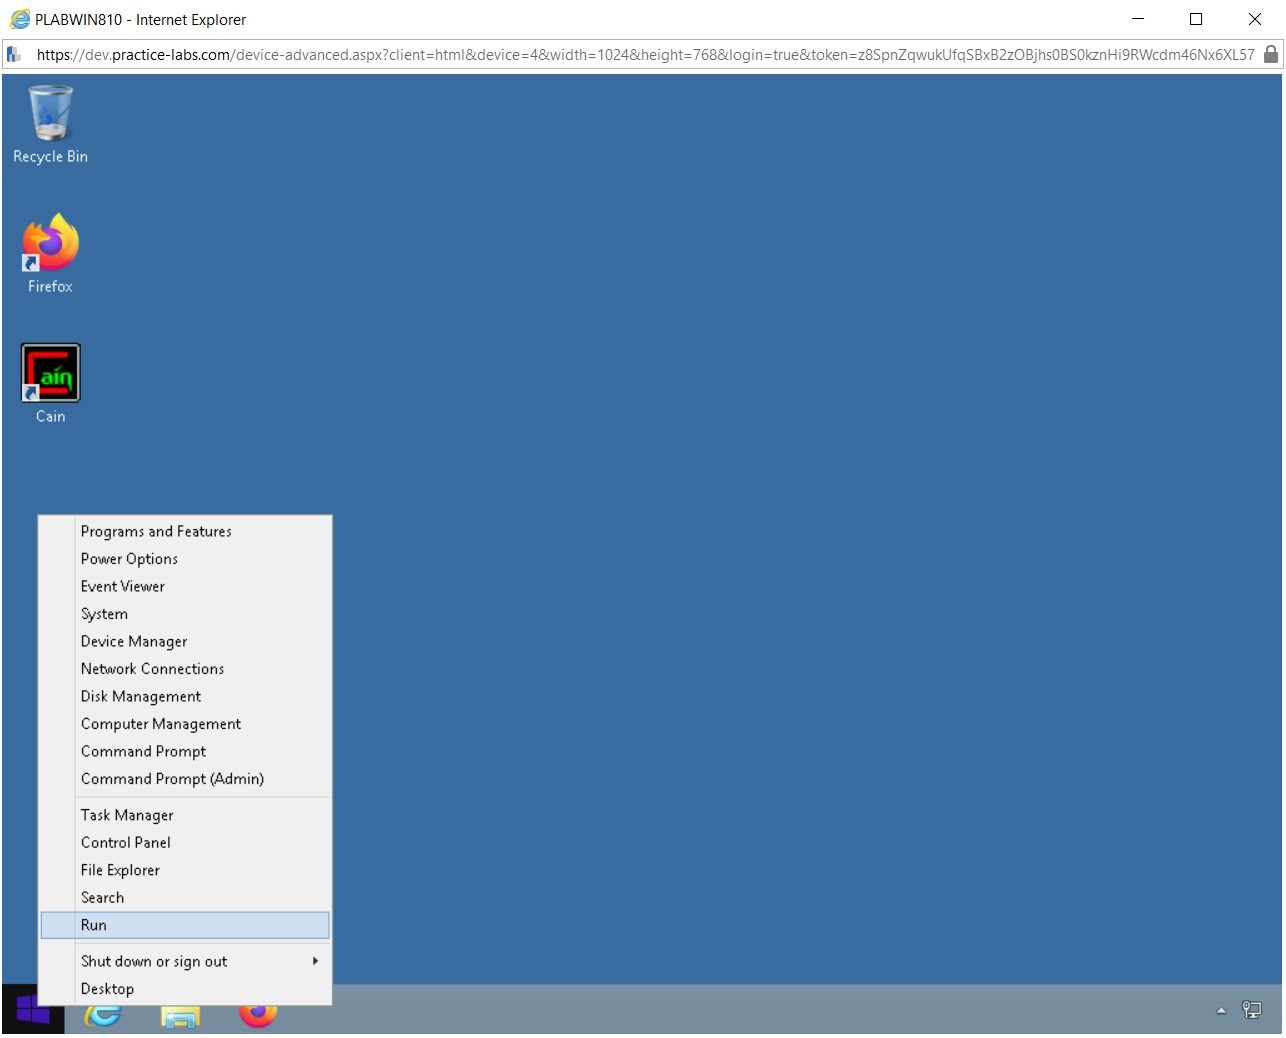Screen dimensions: 1286x1038
Task: Show hidden icons in the system tray
Action: [x=1221, y=1010]
